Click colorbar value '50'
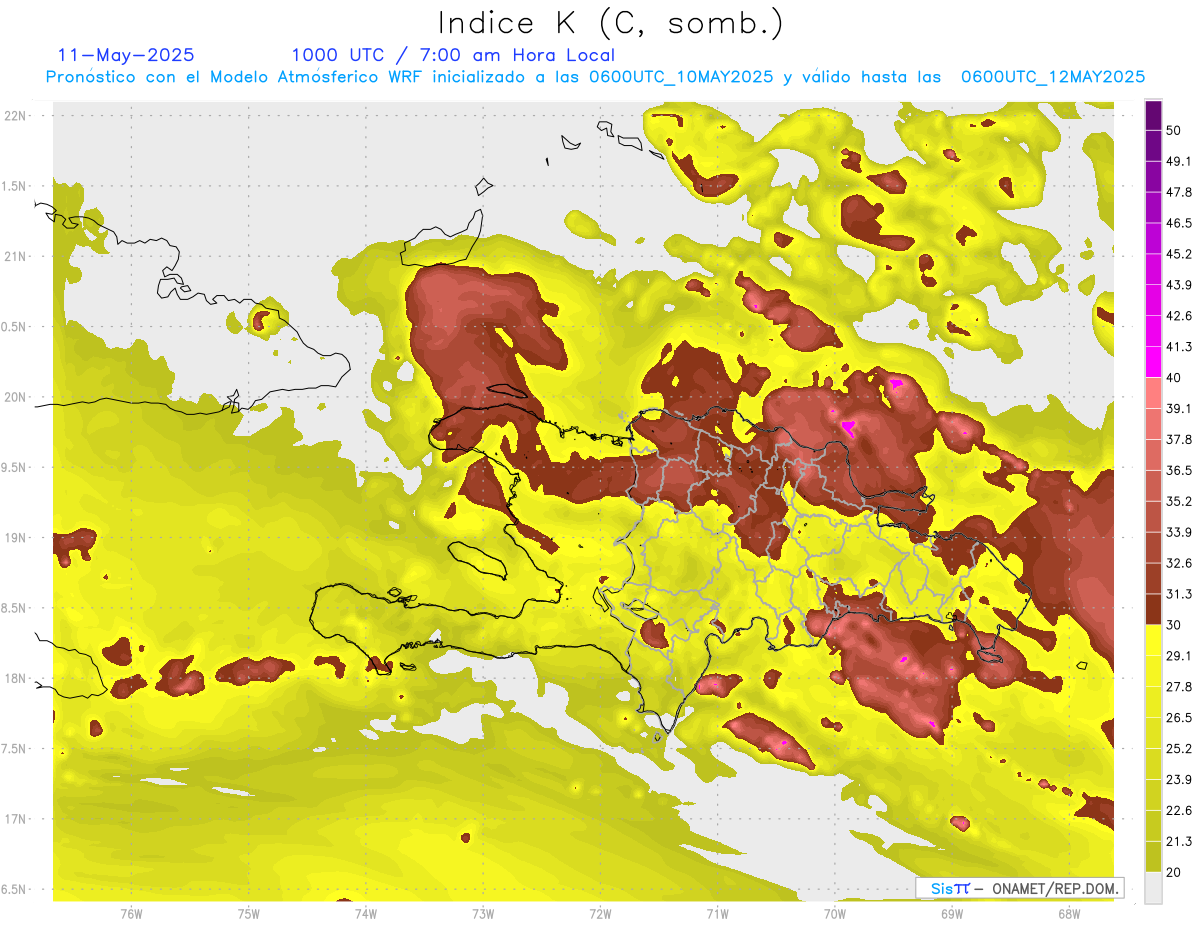The image size is (1200, 927). (x=1175, y=130)
